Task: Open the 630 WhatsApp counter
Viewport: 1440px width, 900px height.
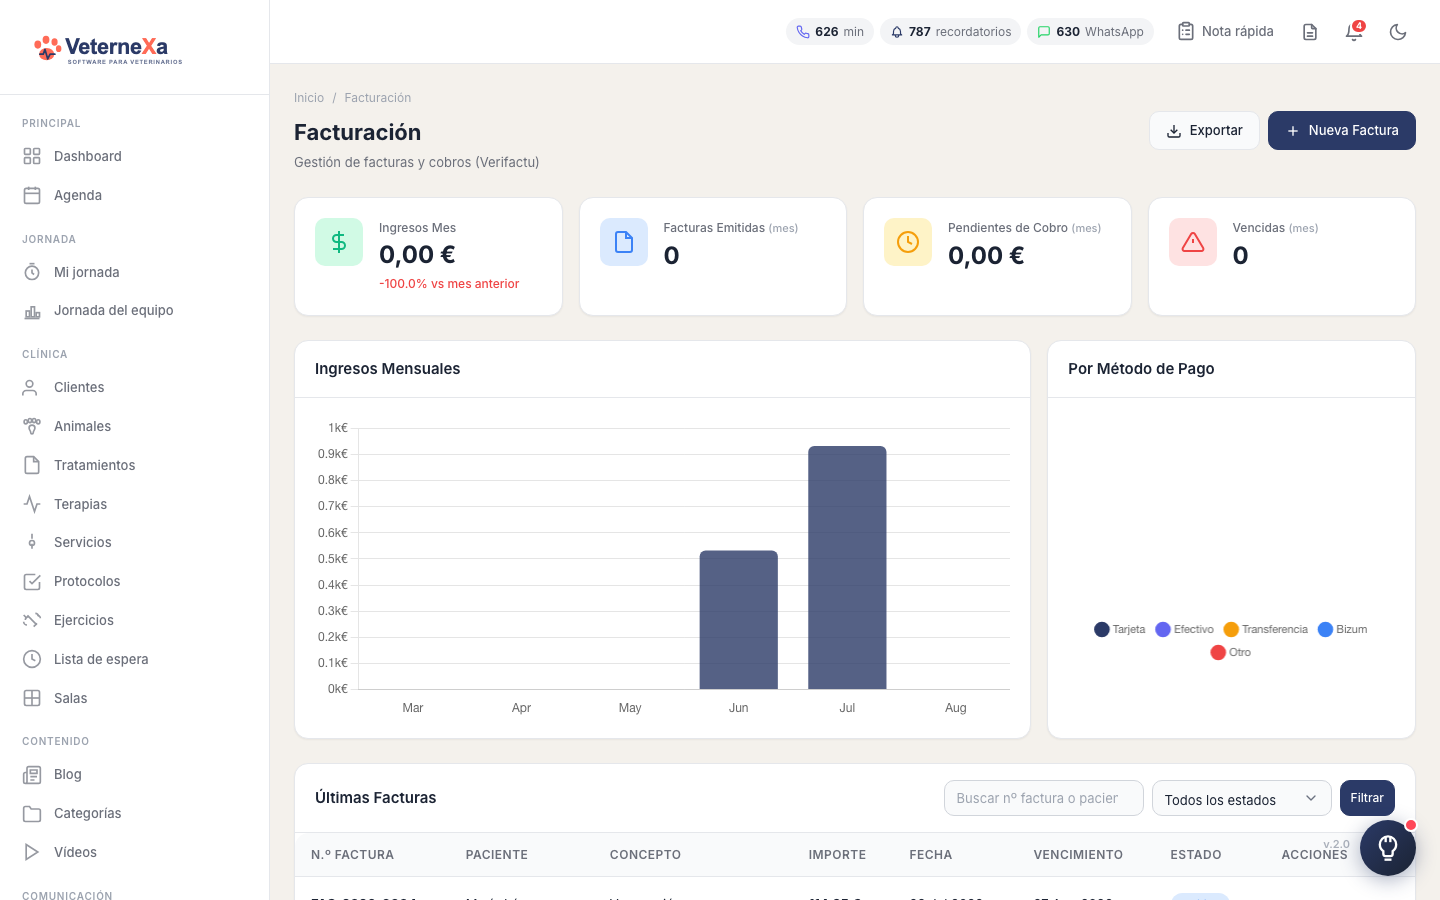Action: 1090,32
